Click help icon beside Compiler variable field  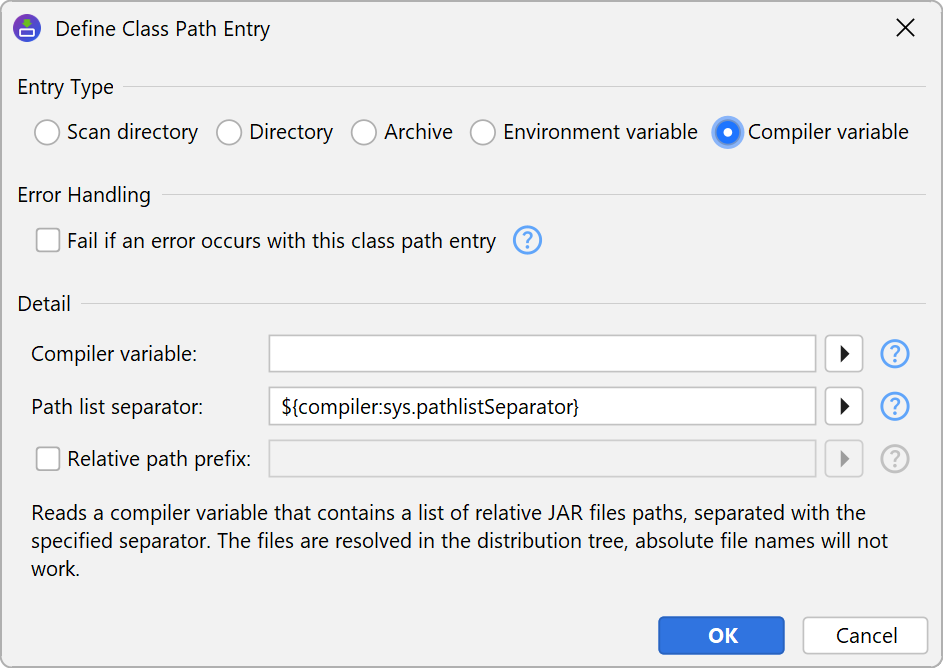[894, 353]
